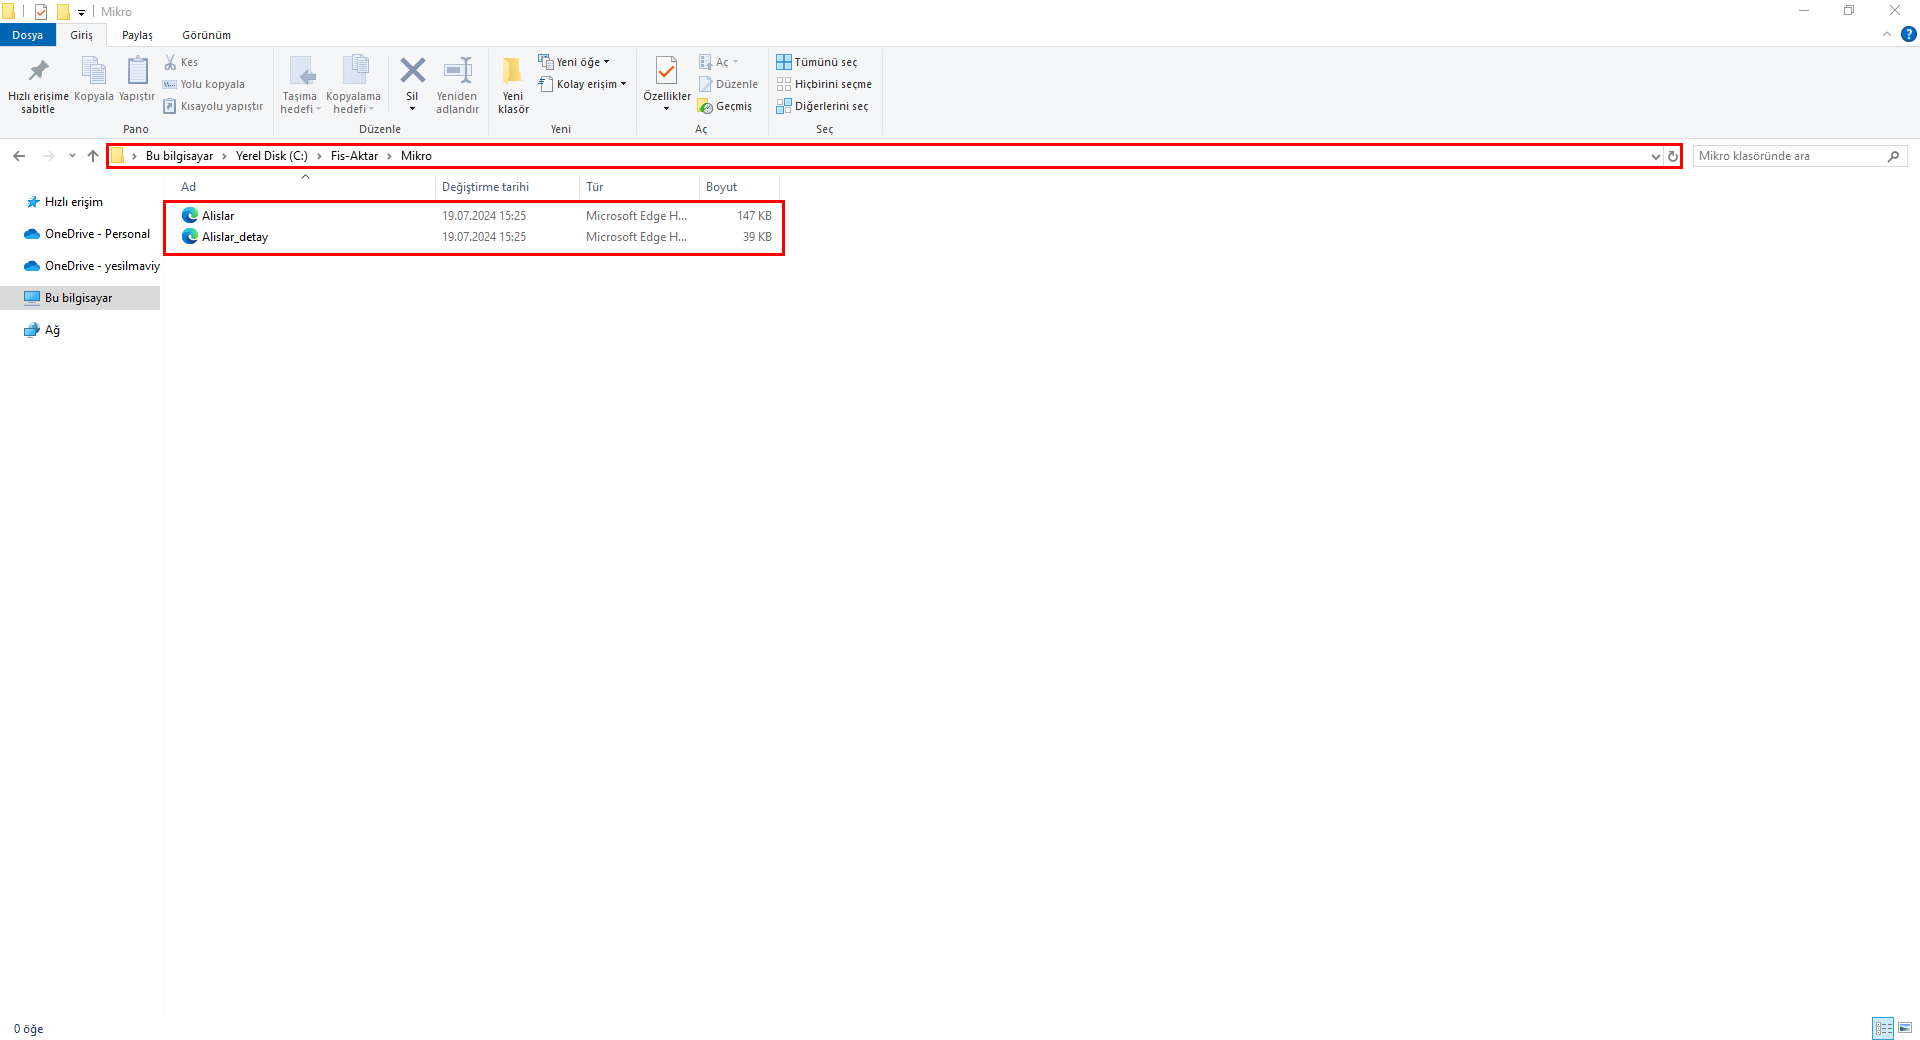Click the Pin to Quick Access (Hızlı erişime sabitle) icon
This screenshot has width=1920, height=1040.
[x=38, y=72]
